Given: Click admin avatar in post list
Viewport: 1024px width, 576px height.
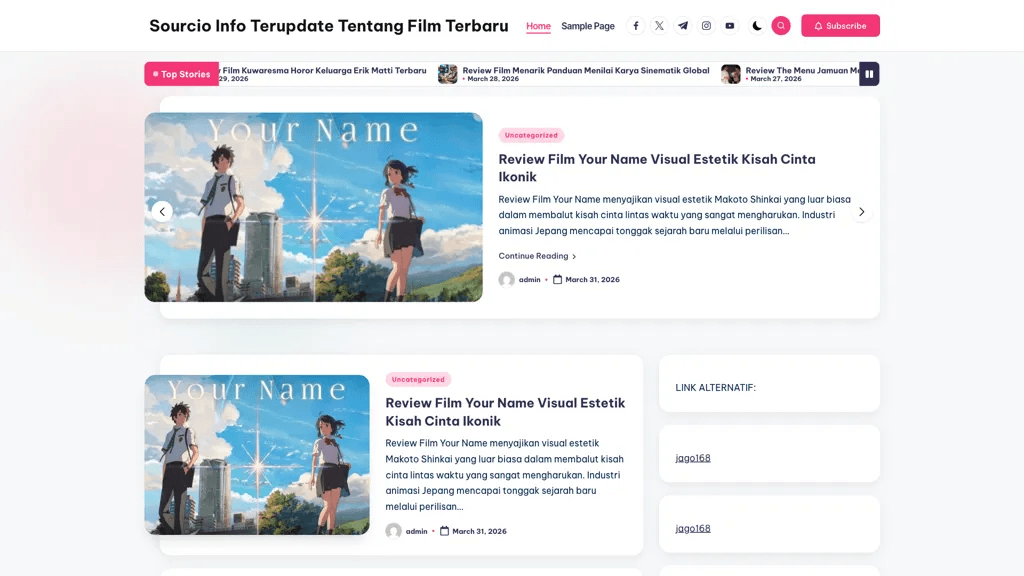Looking at the screenshot, I should tap(393, 531).
